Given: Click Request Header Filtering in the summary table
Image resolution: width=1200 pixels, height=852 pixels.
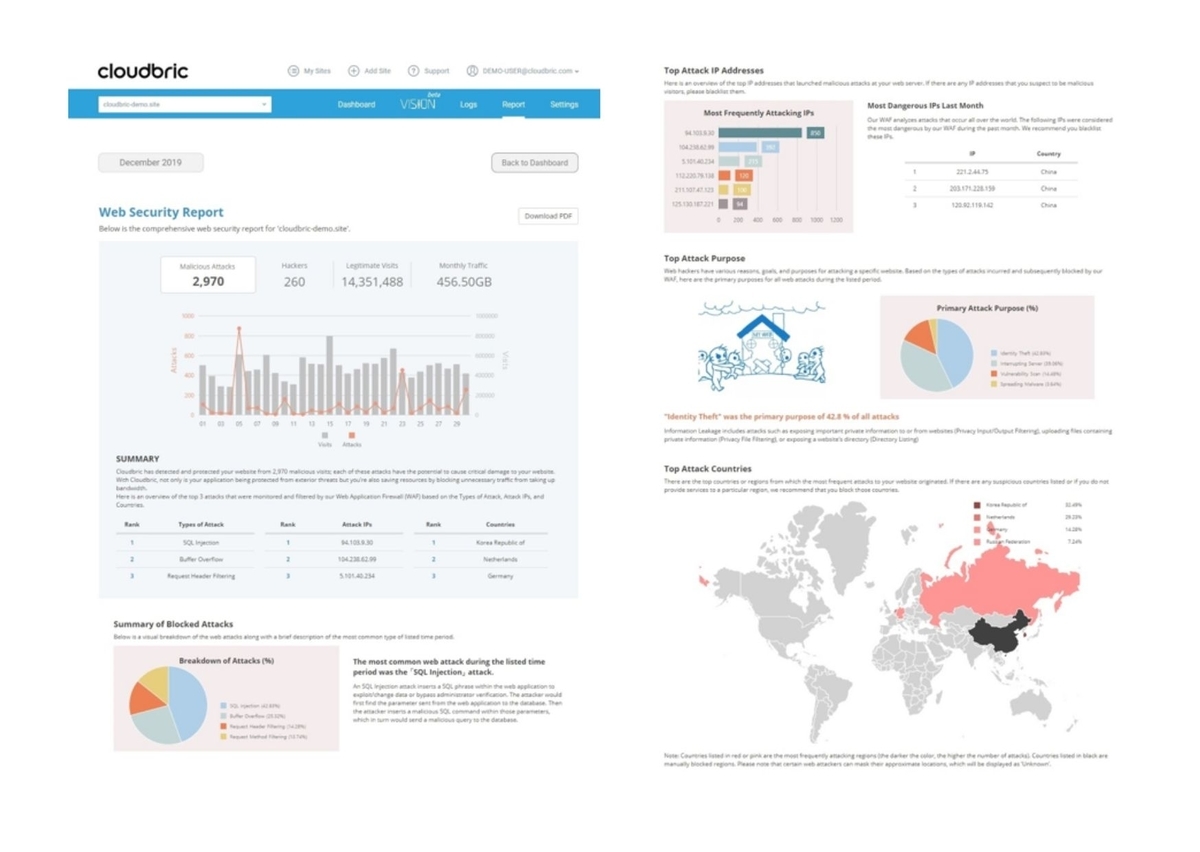Looking at the screenshot, I should 201,575.
